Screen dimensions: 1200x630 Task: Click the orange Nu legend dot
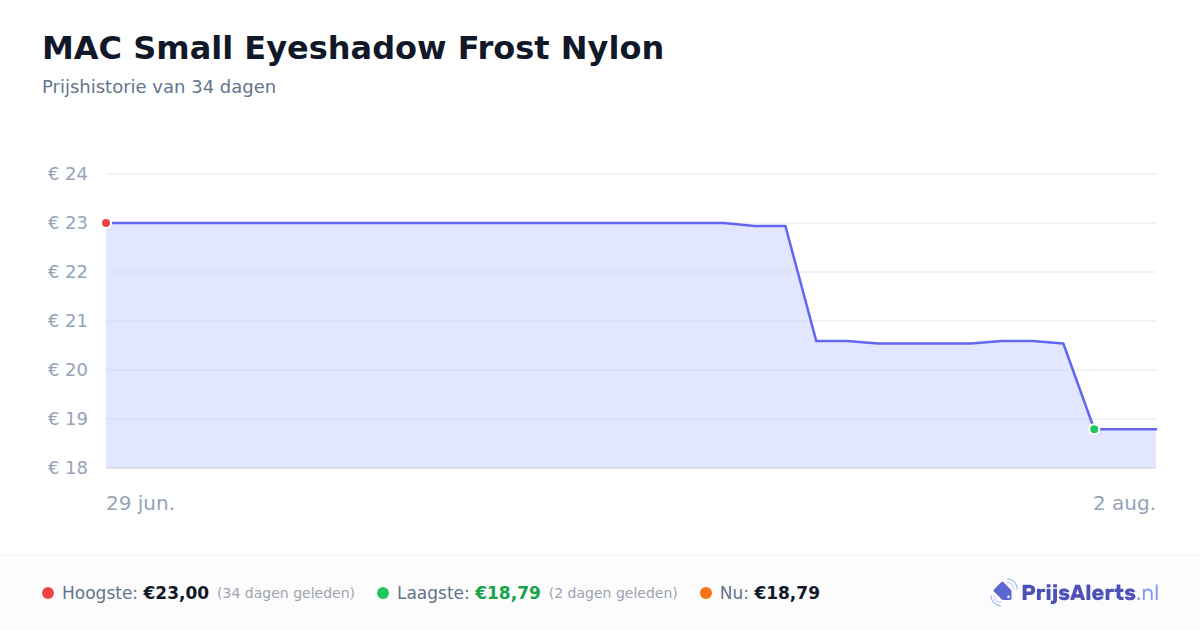click(x=706, y=593)
